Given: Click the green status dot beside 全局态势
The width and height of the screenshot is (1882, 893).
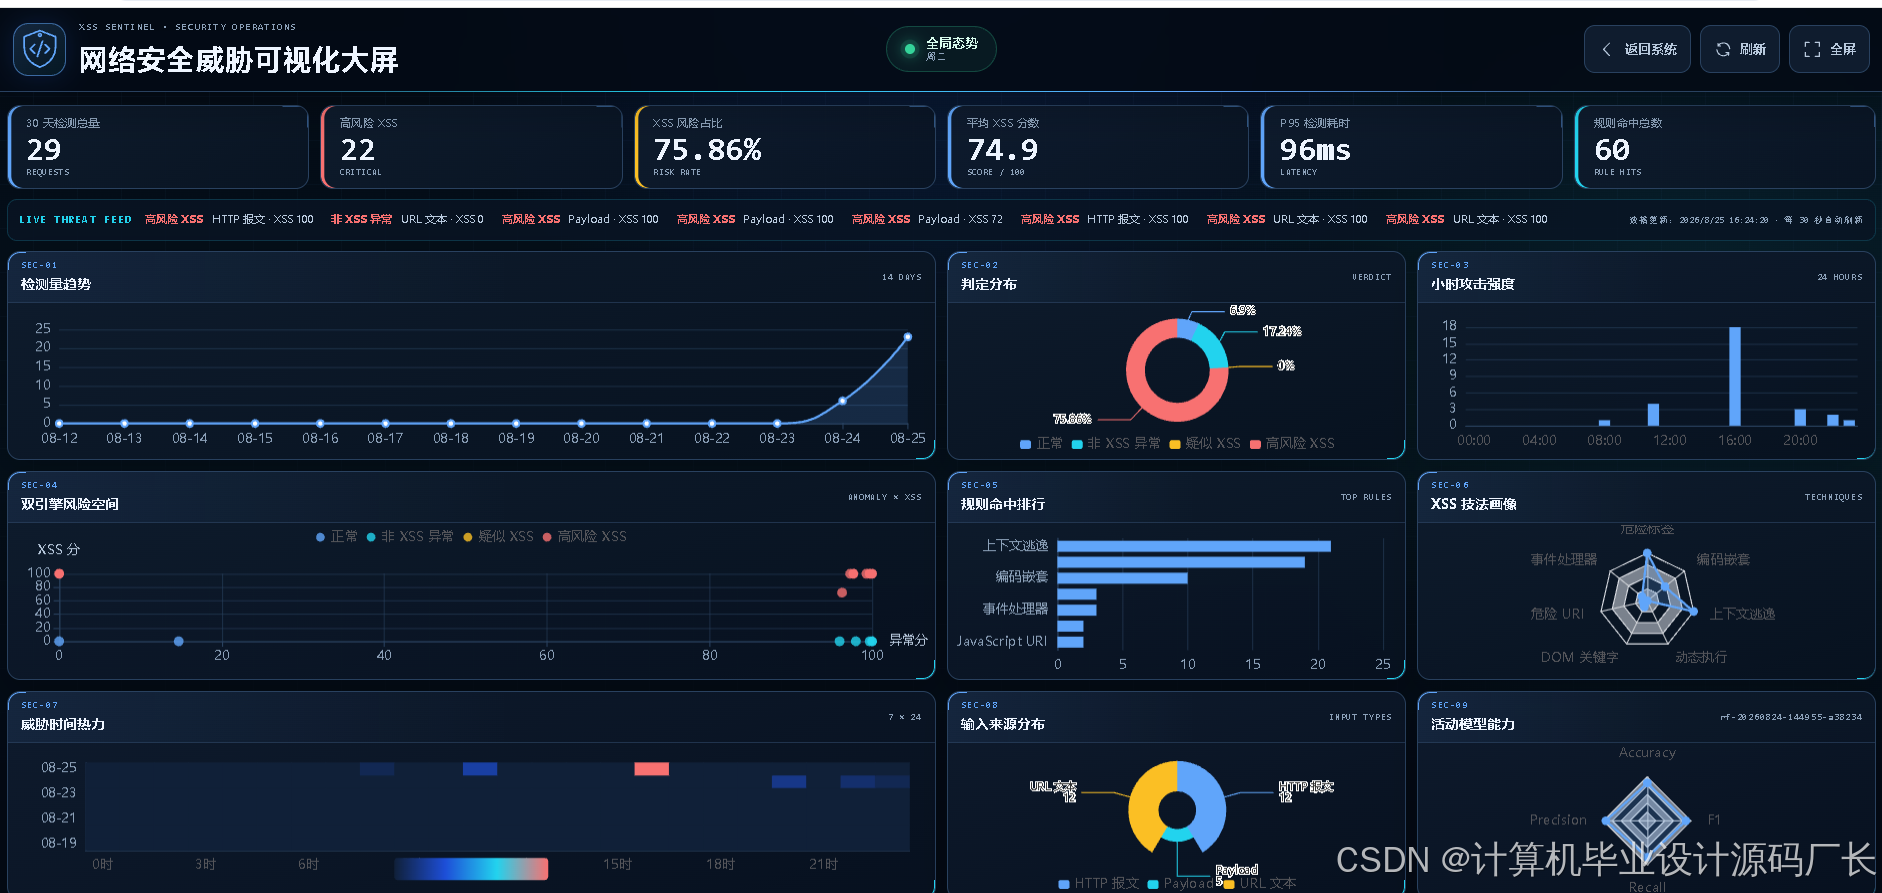Looking at the screenshot, I should point(910,49).
